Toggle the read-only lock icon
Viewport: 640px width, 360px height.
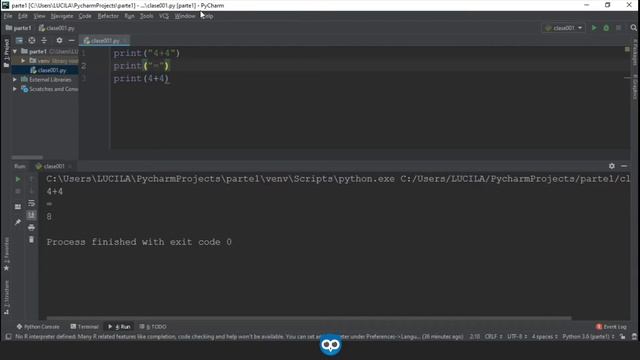click(622, 337)
